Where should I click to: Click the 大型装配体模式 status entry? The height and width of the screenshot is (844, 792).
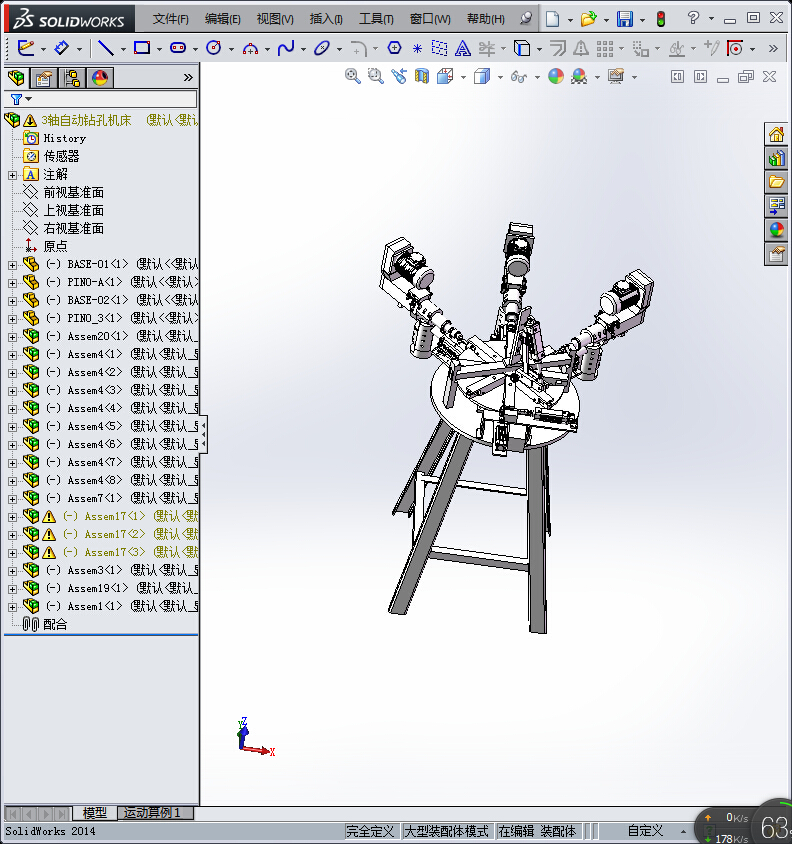pyautogui.click(x=446, y=832)
